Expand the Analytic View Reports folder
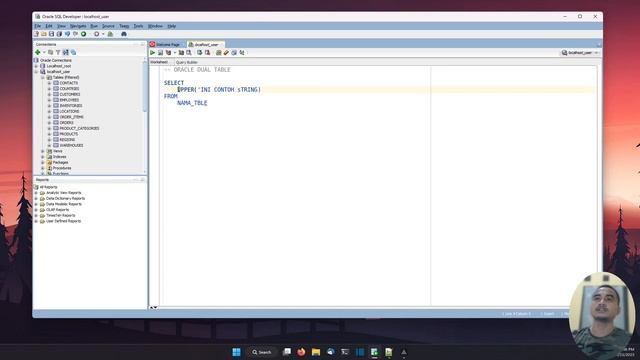This screenshot has width=640, height=360. point(36,193)
